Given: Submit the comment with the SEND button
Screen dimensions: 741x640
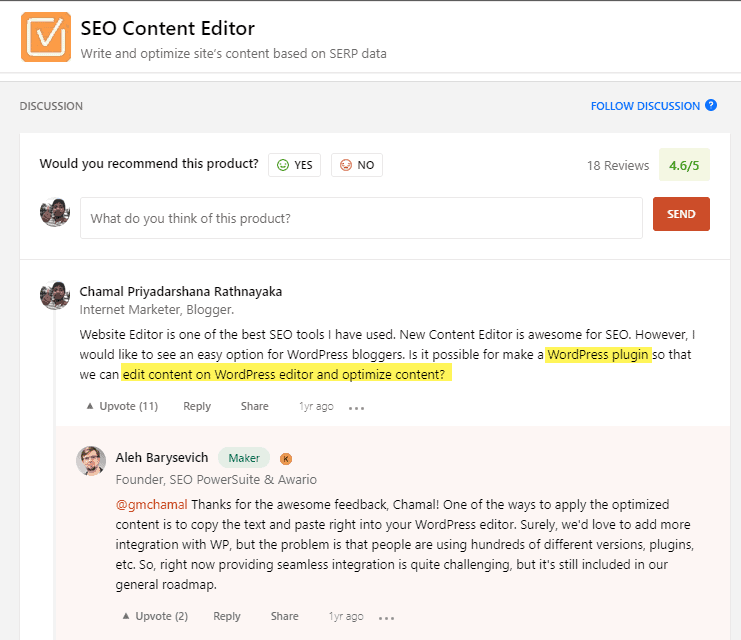Looking at the screenshot, I should click(x=681, y=214).
